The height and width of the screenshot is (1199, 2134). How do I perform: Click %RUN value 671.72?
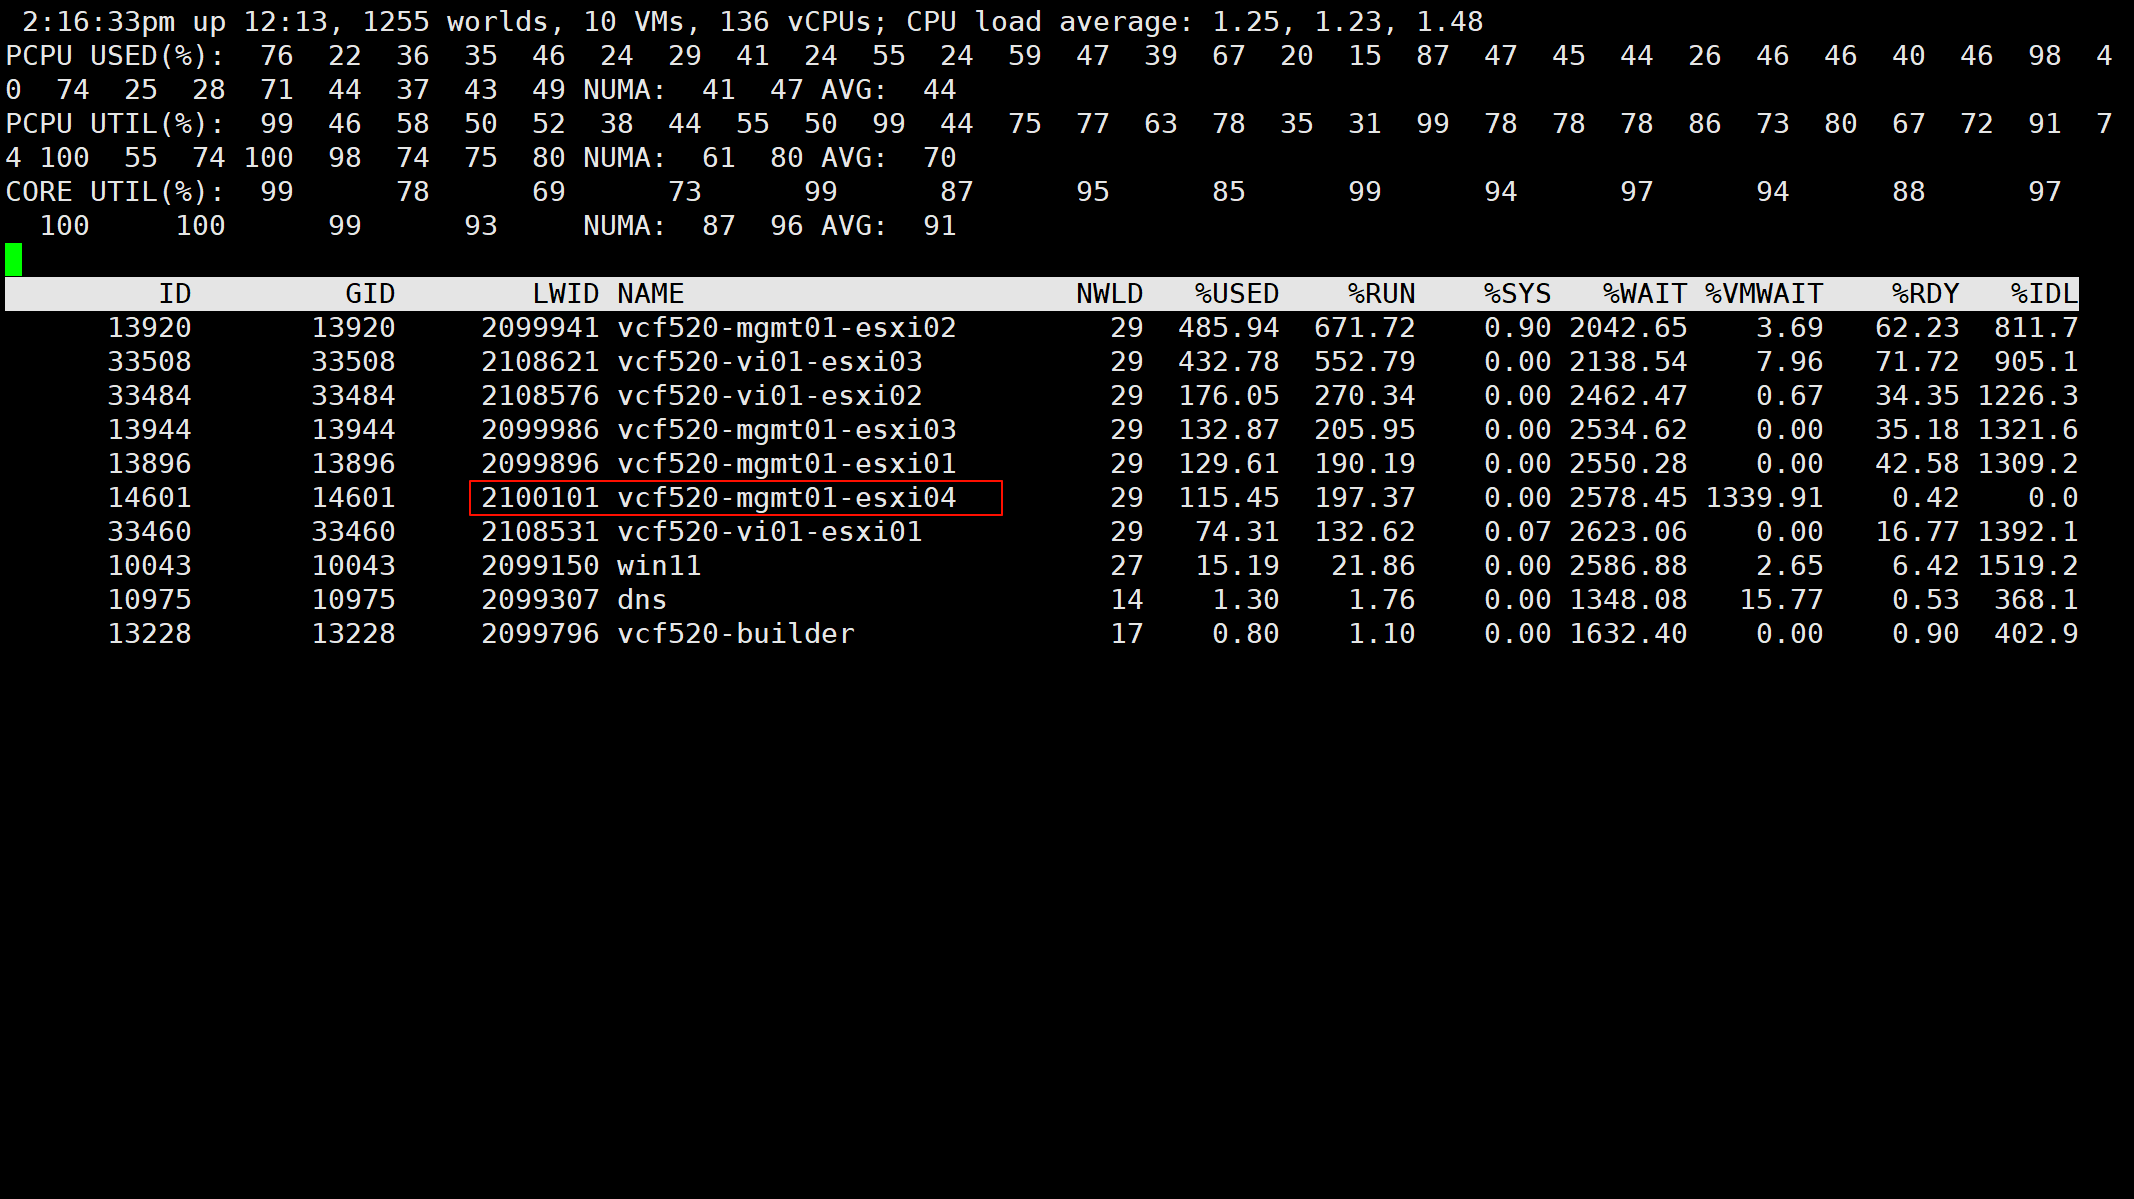point(1365,328)
